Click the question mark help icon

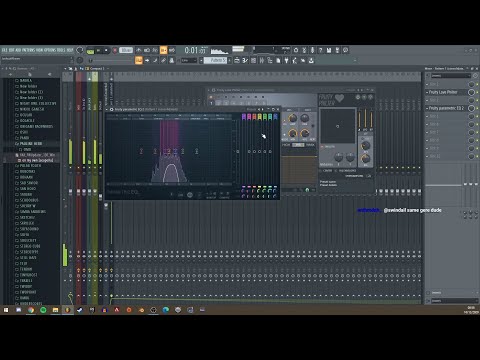pos(320,50)
